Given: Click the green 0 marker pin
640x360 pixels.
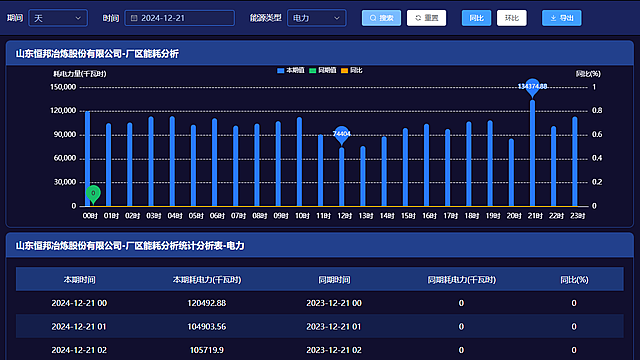Looking at the screenshot, I should [x=93, y=193].
